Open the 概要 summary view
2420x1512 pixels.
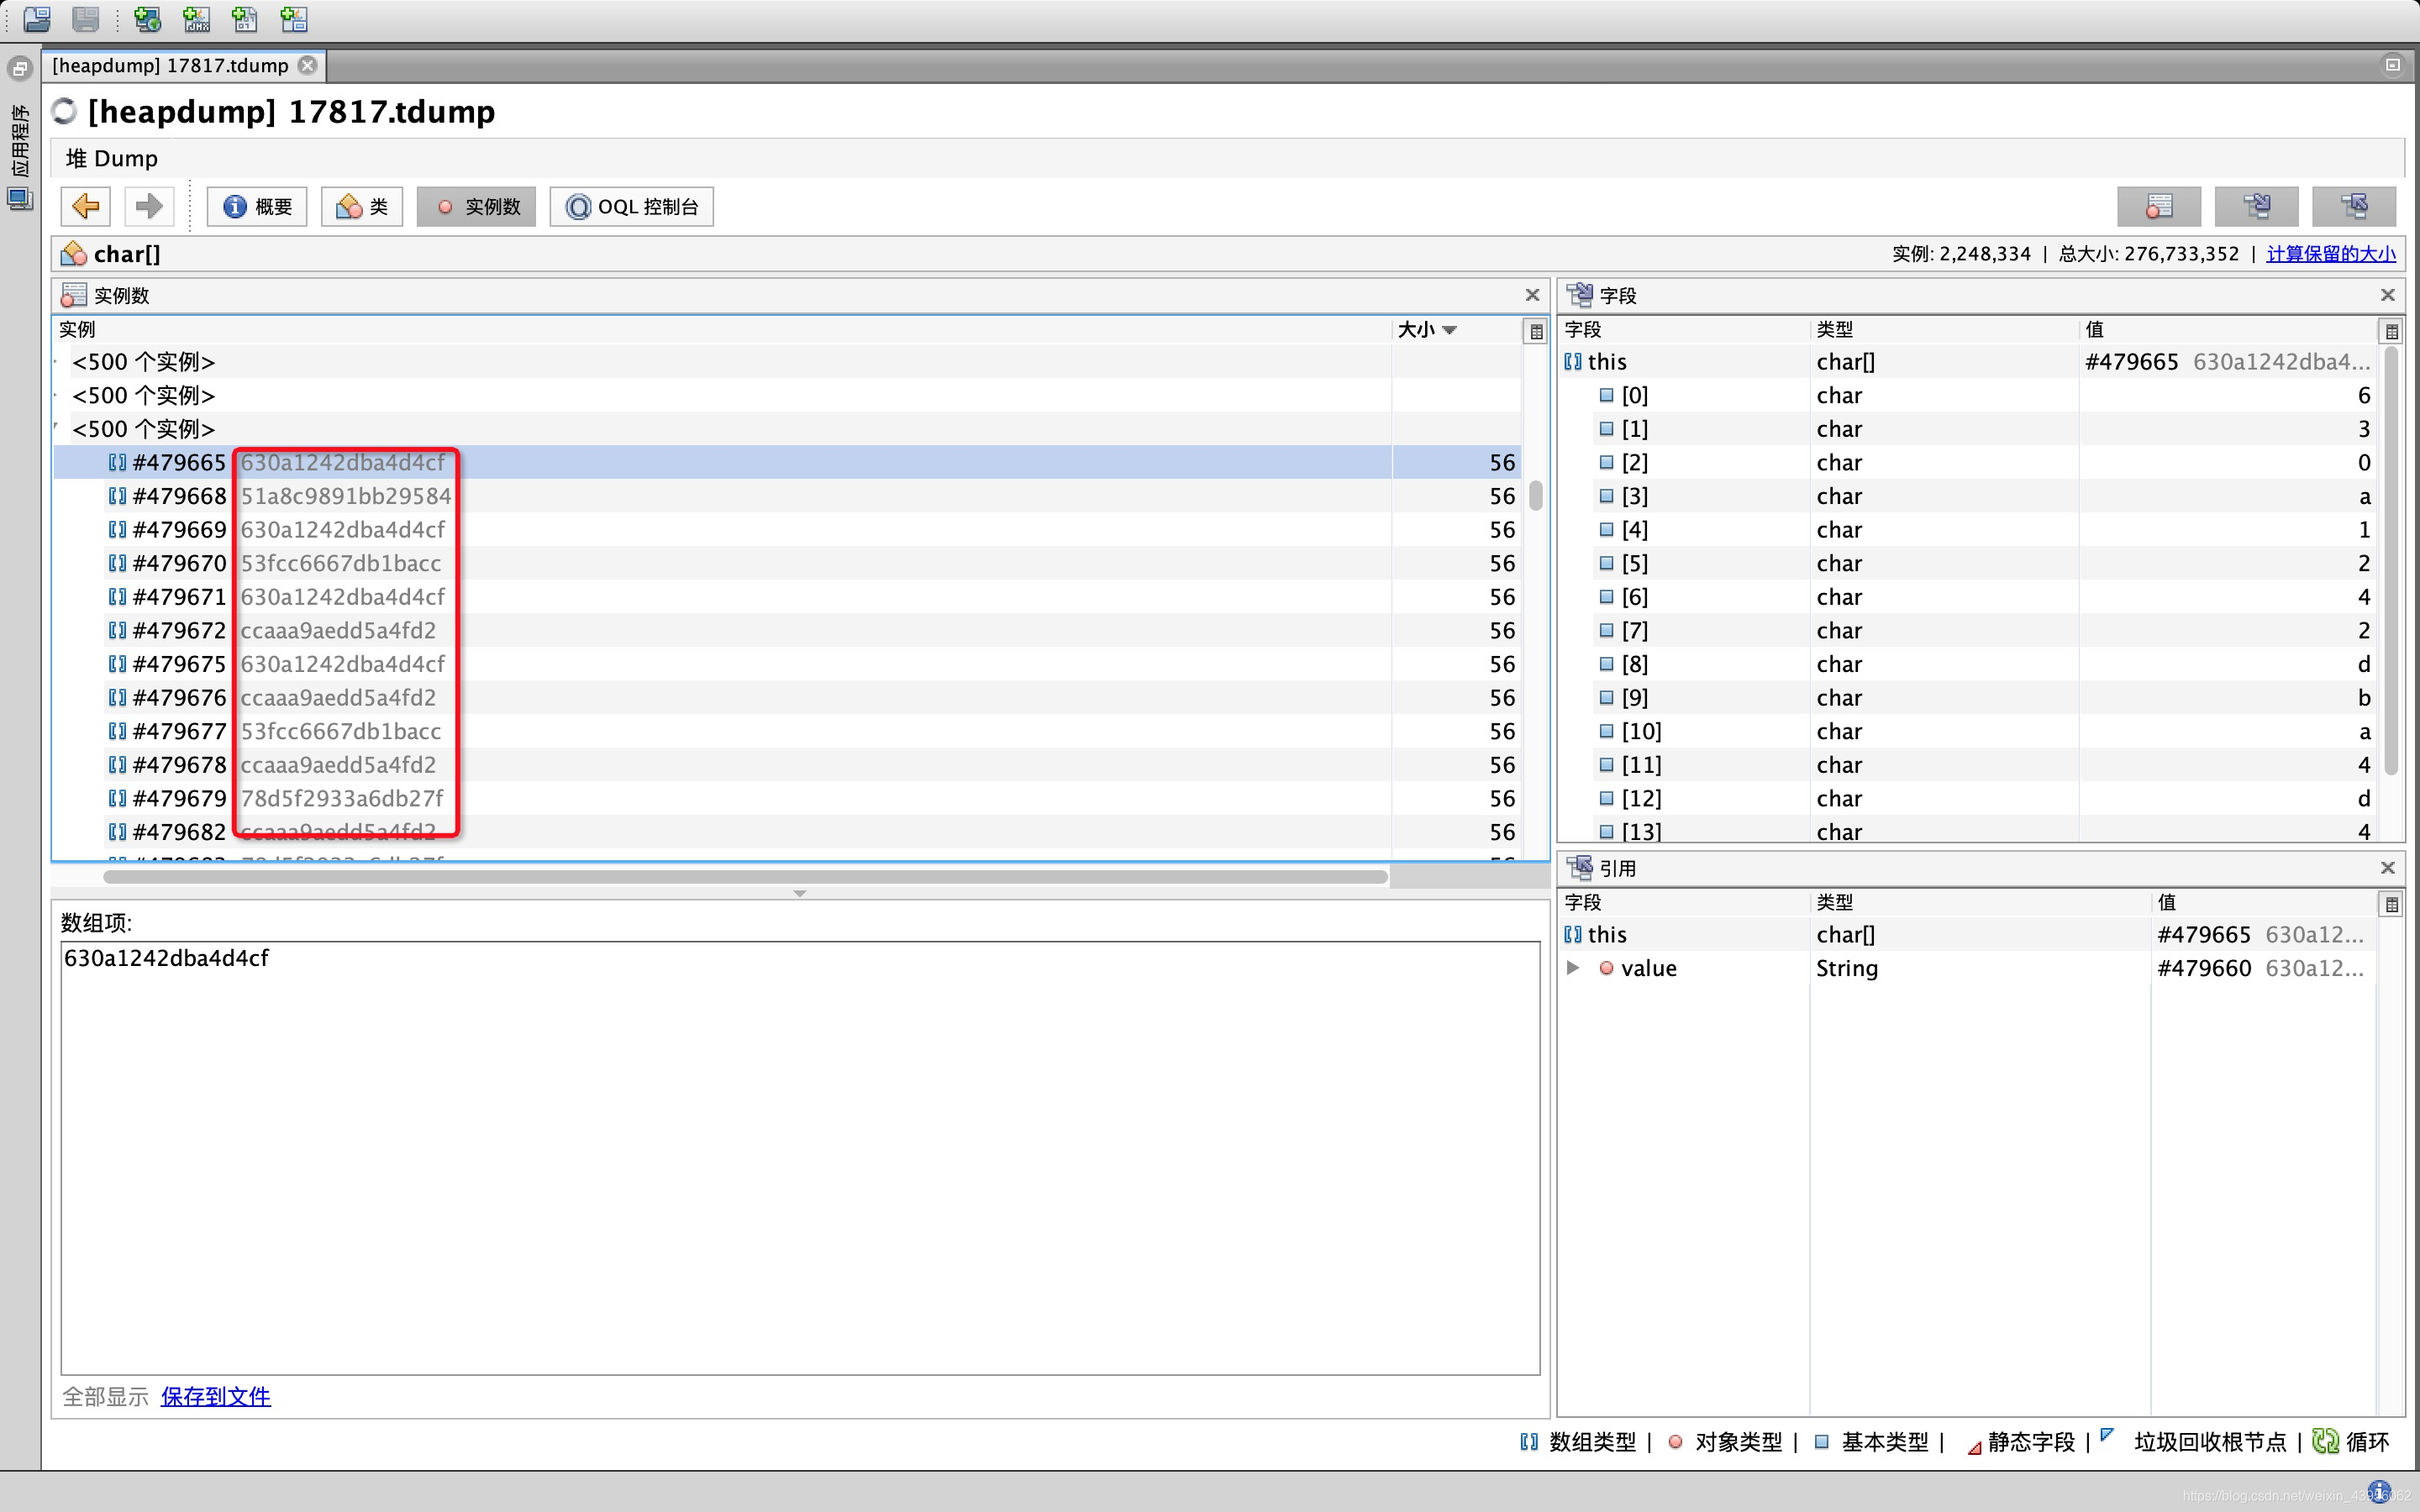coord(257,207)
